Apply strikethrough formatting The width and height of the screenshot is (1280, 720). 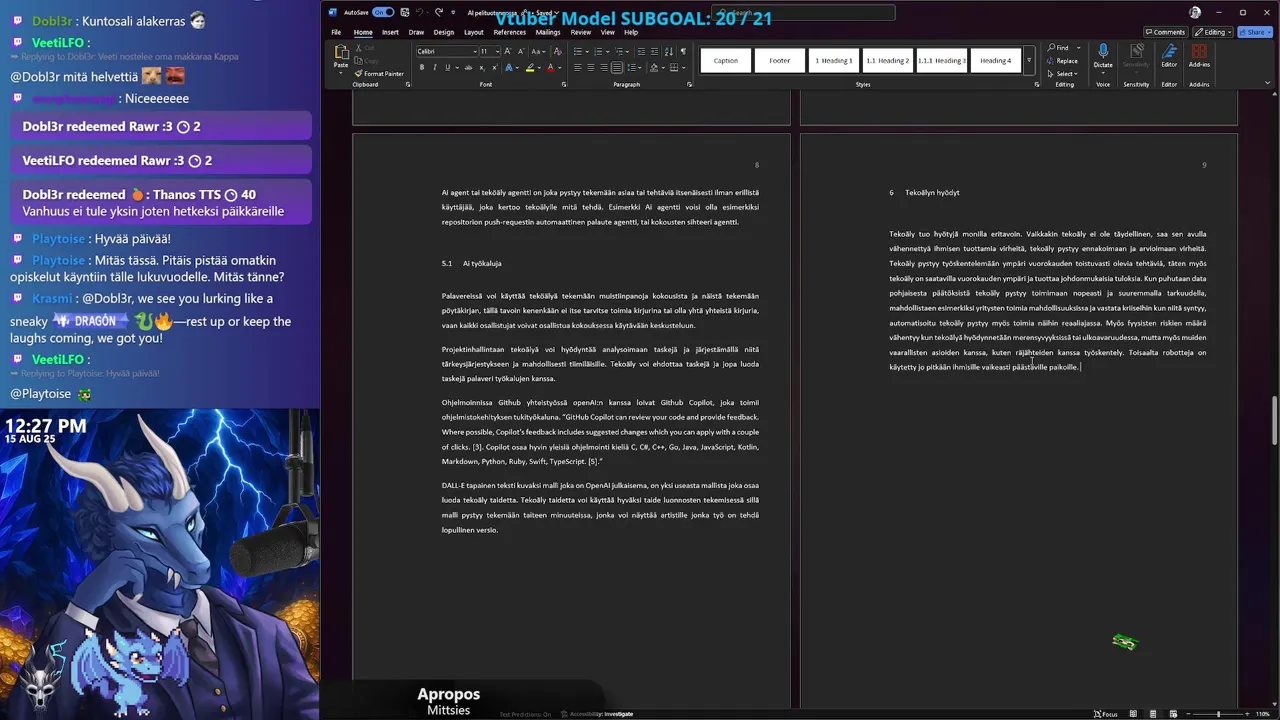click(469, 67)
